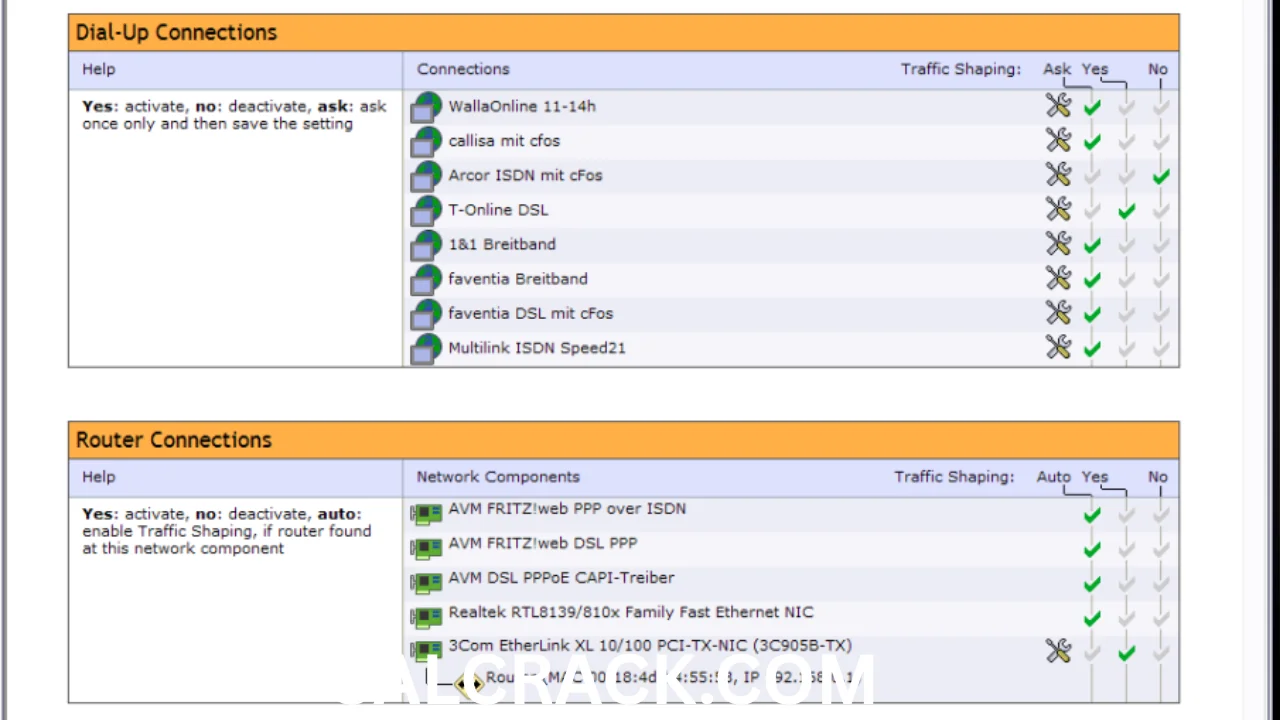Click 'AVM FRITZ!web PPP over ISDN' component name
Viewport: 1280px width, 720px height.
(x=567, y=508)
